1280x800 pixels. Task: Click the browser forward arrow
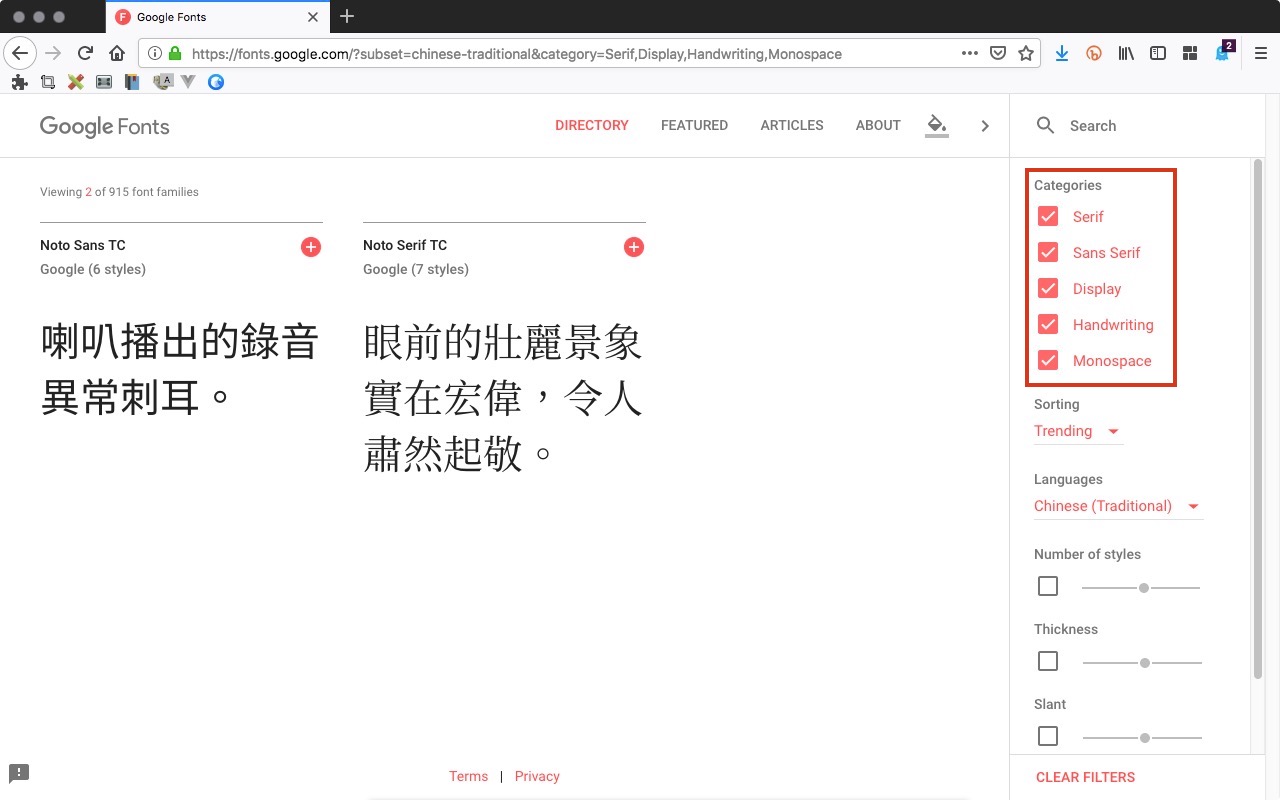(x=53, y=53)
